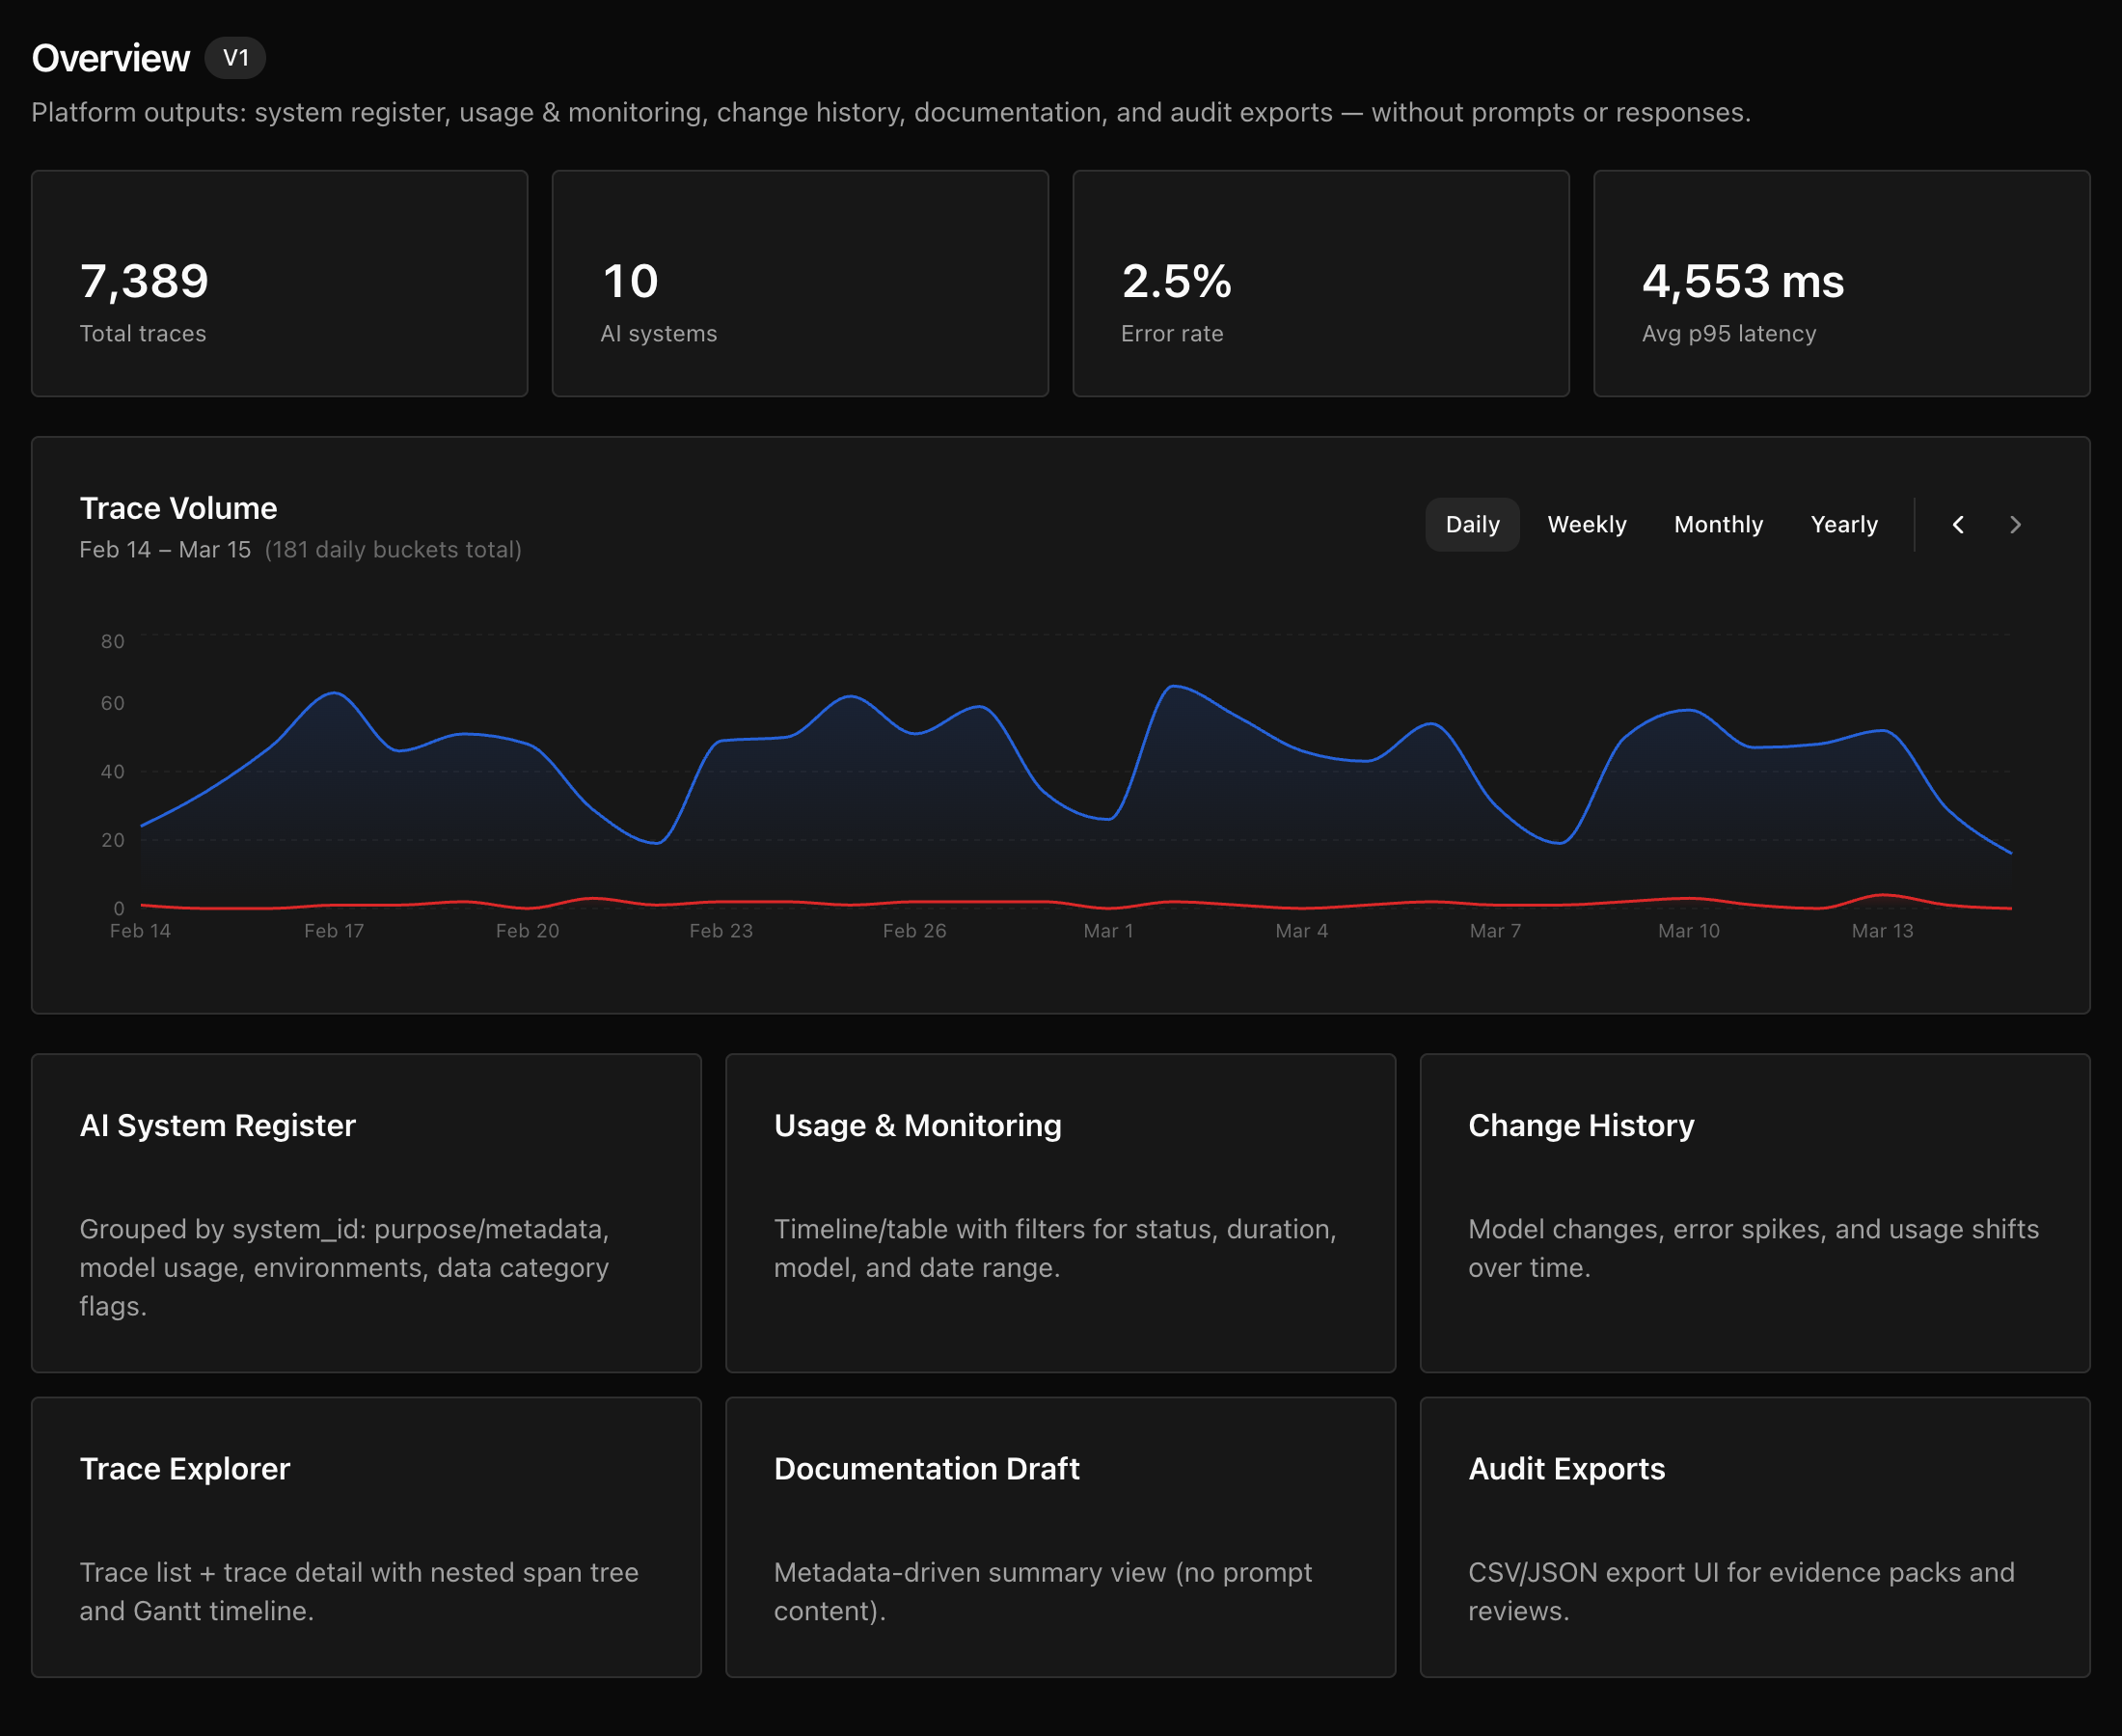Click the Feb 20 axis label
Screen dimensions: 2122x1736
tap(527, 931)
